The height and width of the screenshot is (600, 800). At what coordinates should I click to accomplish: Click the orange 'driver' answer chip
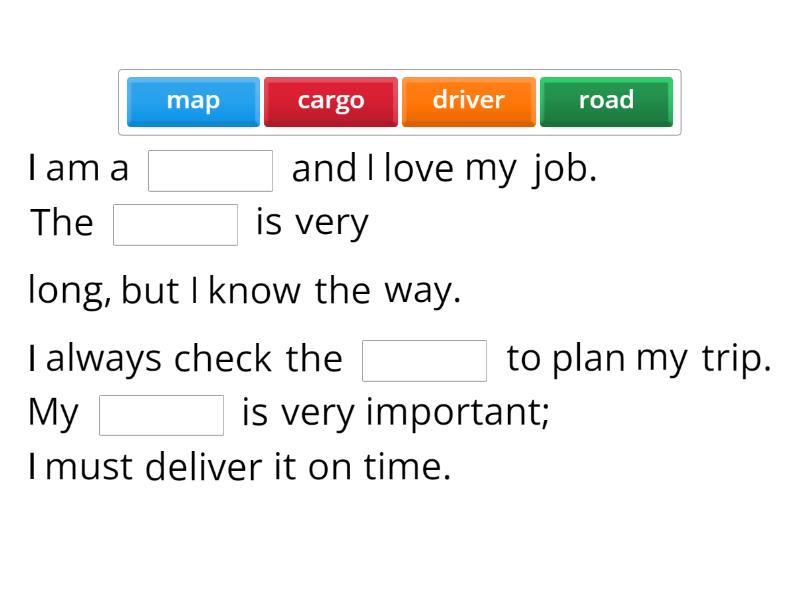pyautogui.click(x=468, y=100)
